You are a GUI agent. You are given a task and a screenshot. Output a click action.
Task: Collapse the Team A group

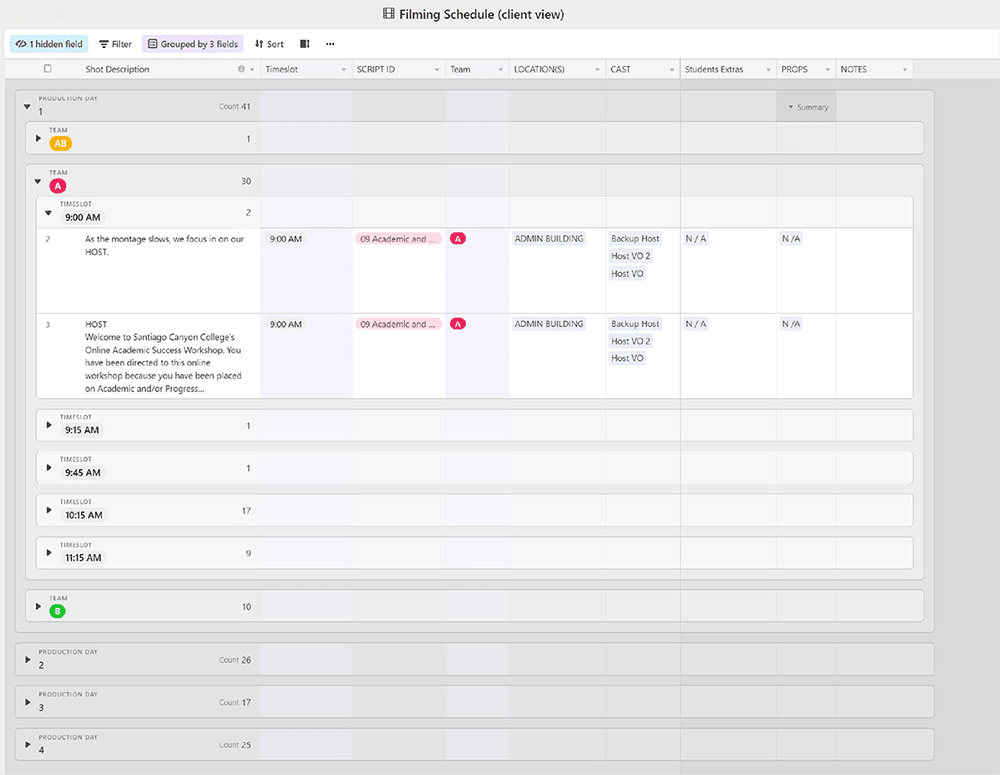pos(37,181)
